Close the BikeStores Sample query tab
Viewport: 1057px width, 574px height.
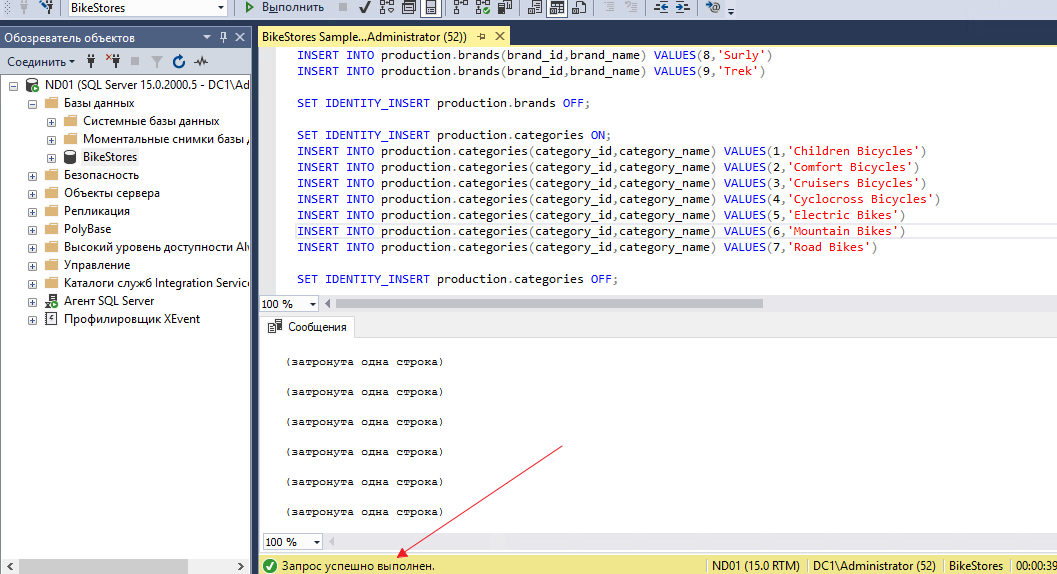coord(500,36)
